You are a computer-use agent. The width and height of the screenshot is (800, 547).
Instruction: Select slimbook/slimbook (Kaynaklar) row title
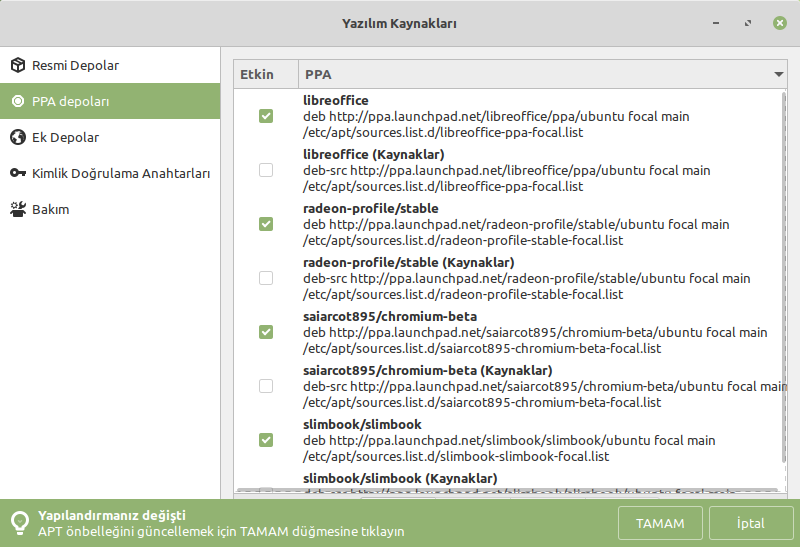pyautogui.click(x=400, y=479)
